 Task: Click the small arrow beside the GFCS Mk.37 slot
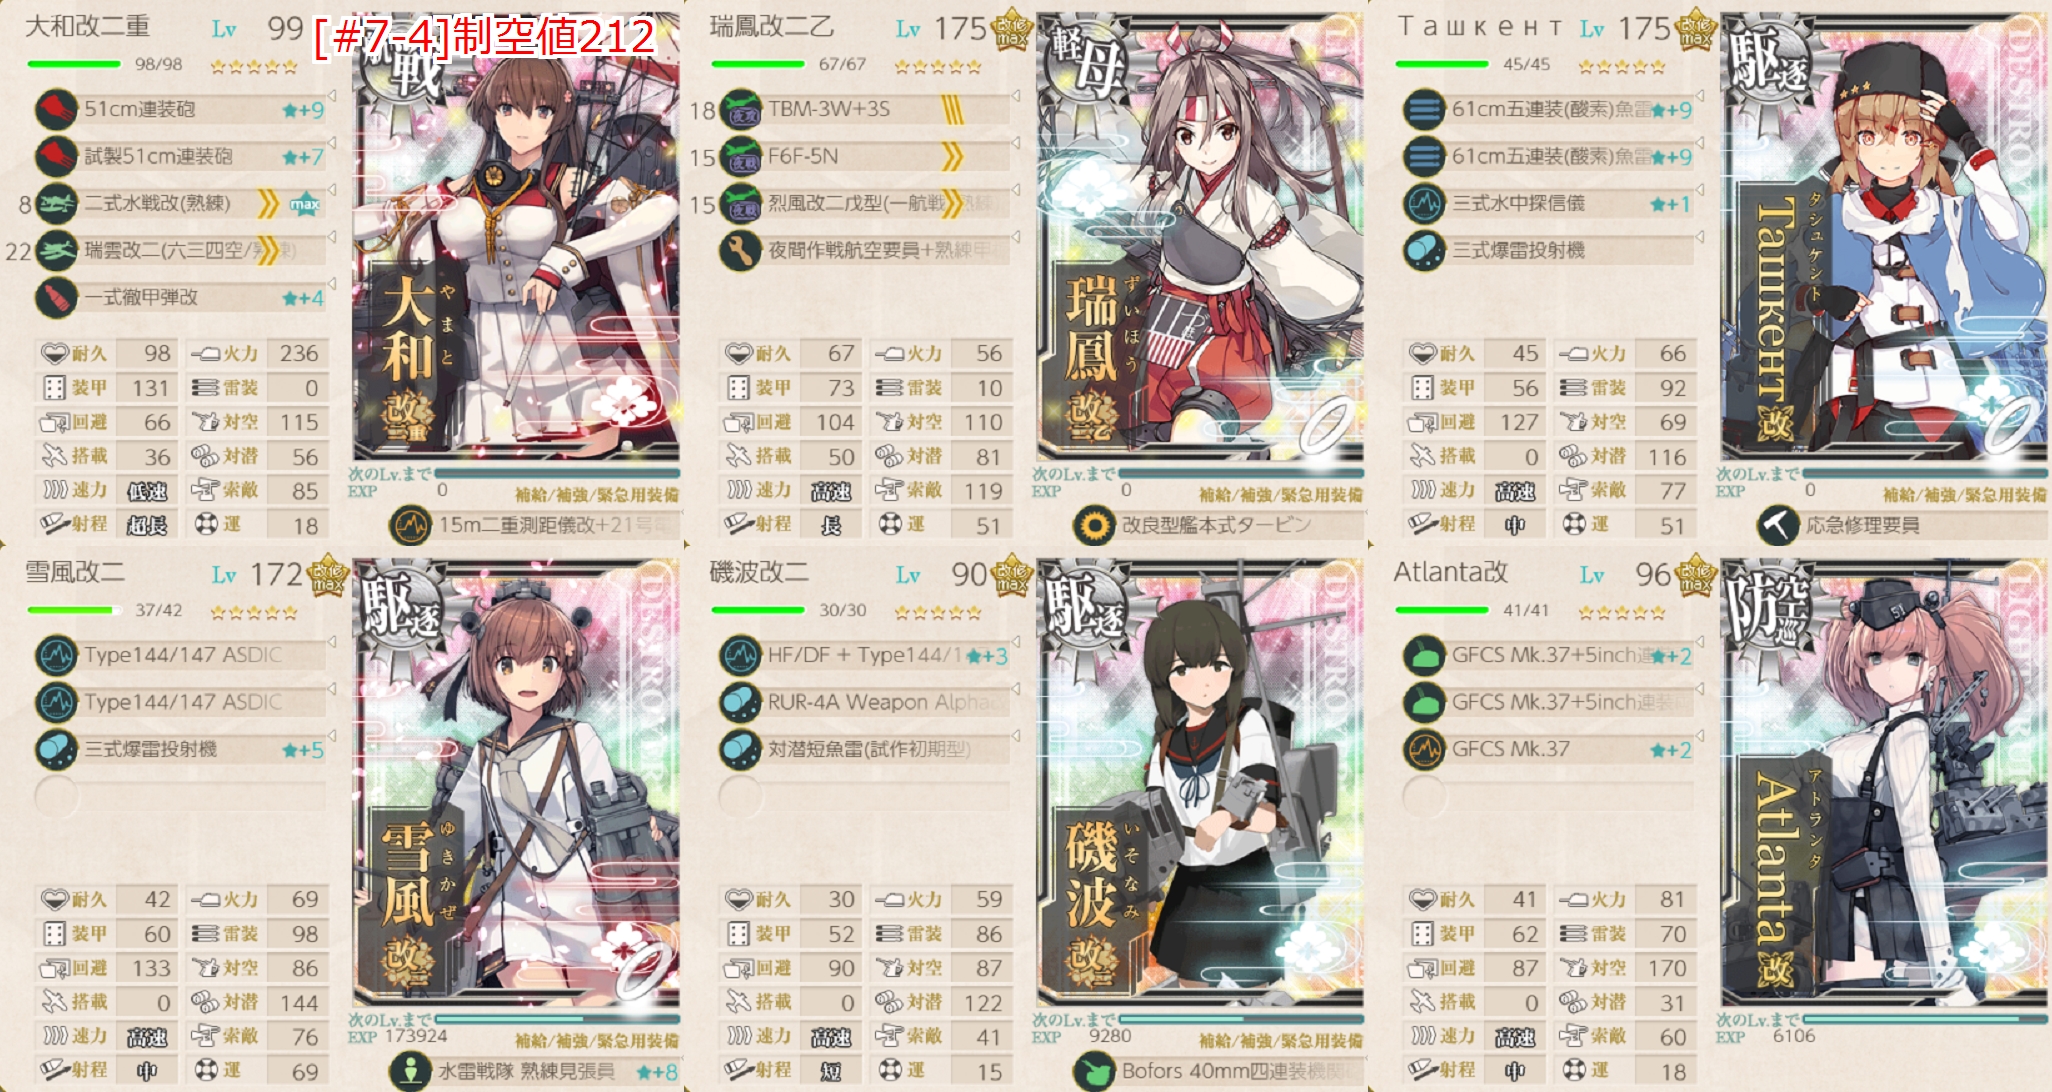pos(1699,737)
